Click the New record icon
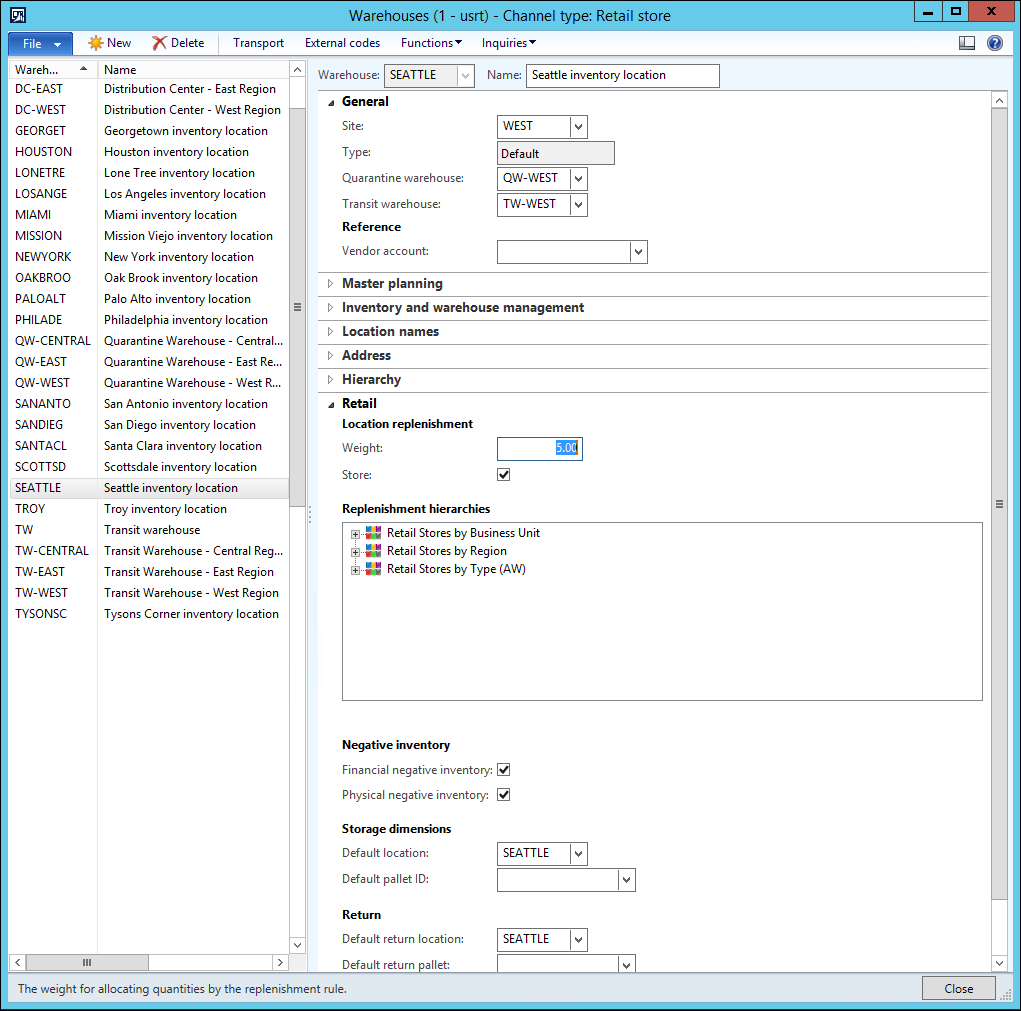Image resolution: width=1021 pixels, height=1011 pixels. [96, 43]
